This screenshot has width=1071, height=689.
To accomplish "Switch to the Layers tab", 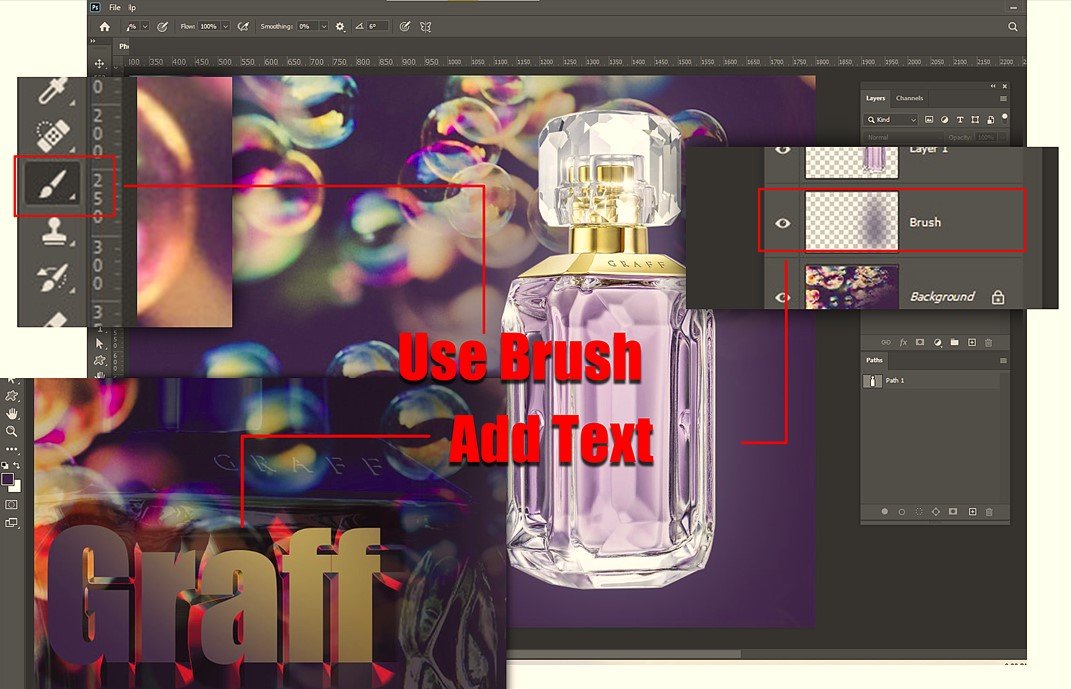I will pos(876,98).
